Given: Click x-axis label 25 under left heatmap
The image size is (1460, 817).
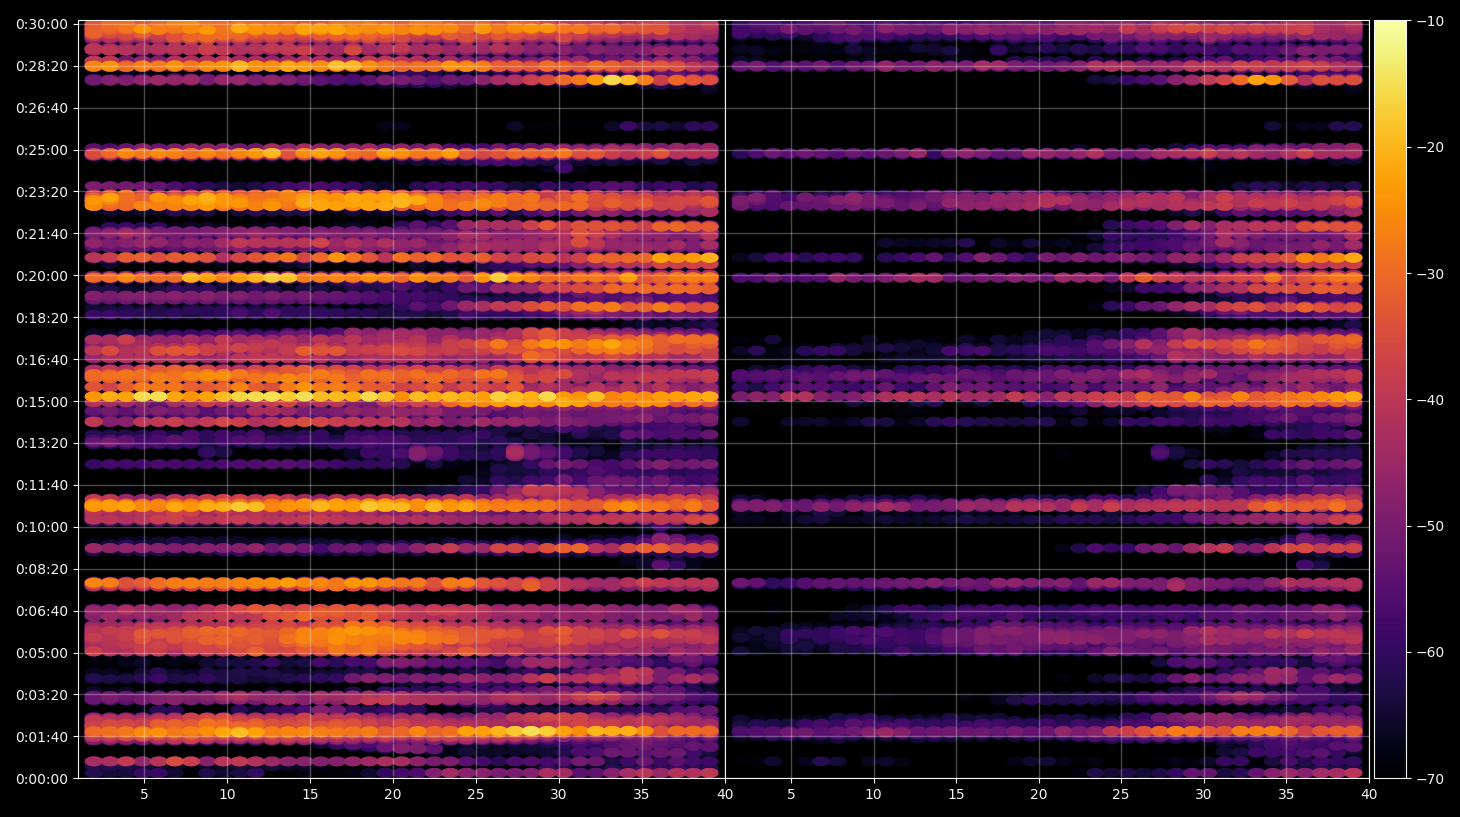Looking at the screenshot, I should [x=476, y=795].
